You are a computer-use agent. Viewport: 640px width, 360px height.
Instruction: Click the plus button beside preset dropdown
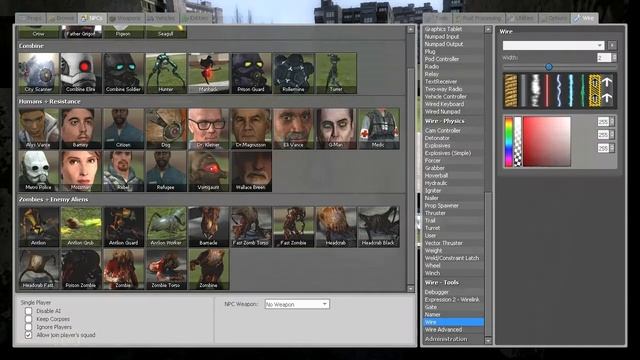(612, 45)
